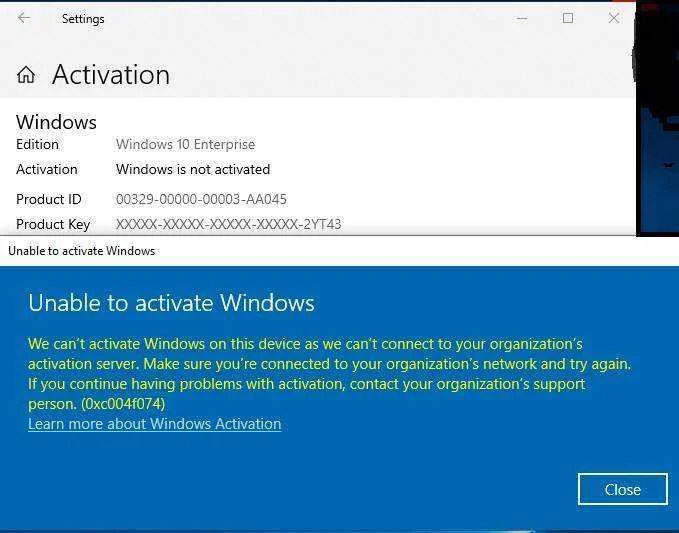The width and height of the screenshot is (679, 533).
Task: Open Learn more about Windows Activation link
Action: pos(155,424)
